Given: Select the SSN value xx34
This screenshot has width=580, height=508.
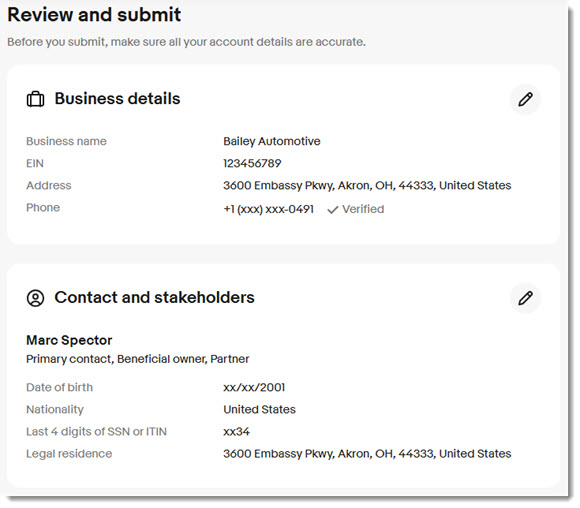Looking at the screenshot, I should [x=237, y=432].
